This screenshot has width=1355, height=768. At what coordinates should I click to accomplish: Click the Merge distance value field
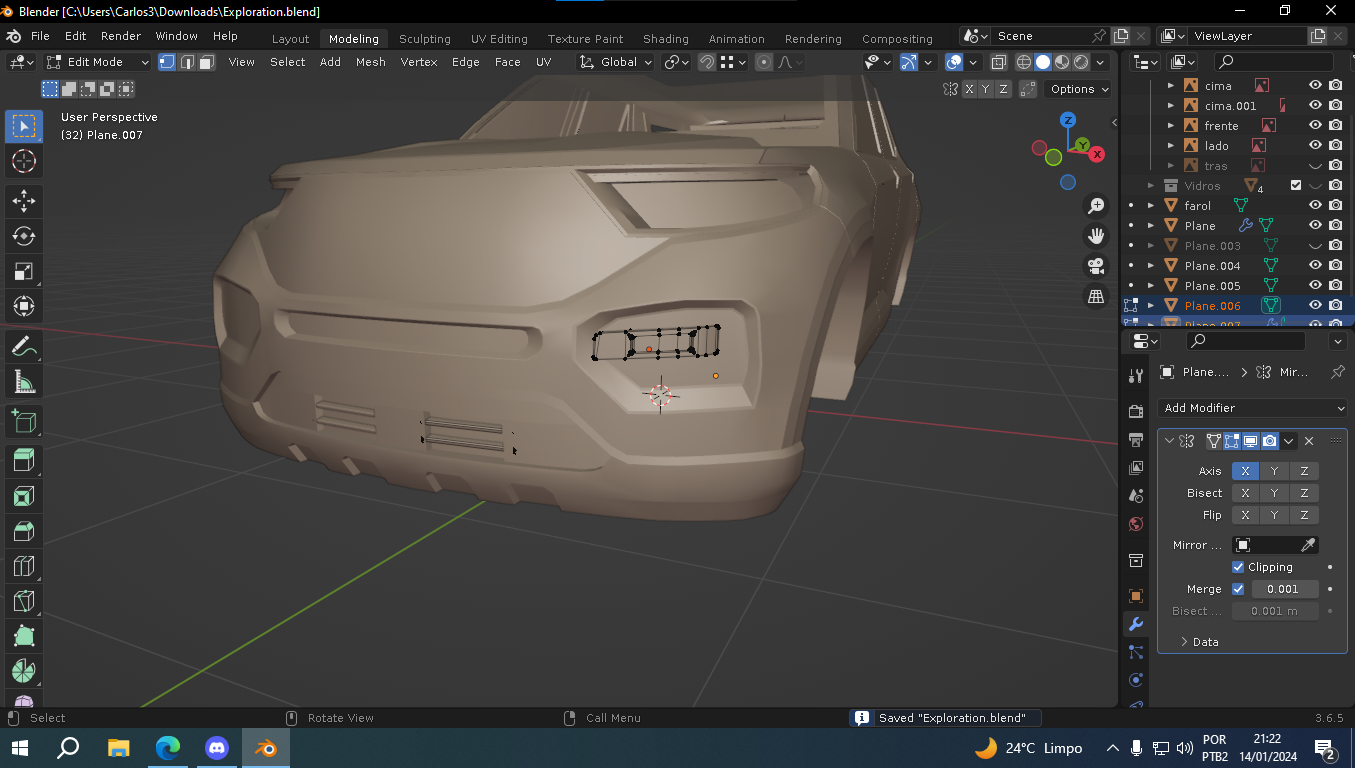pyautogui.click(x=1284, y=589)
